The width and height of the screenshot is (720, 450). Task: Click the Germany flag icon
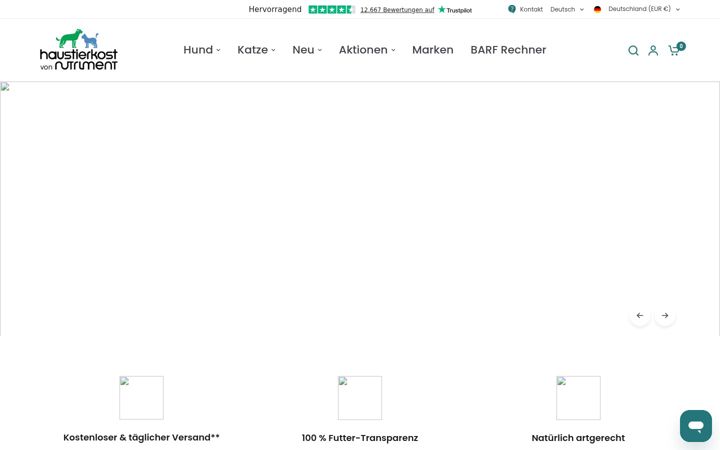[597, 9]
